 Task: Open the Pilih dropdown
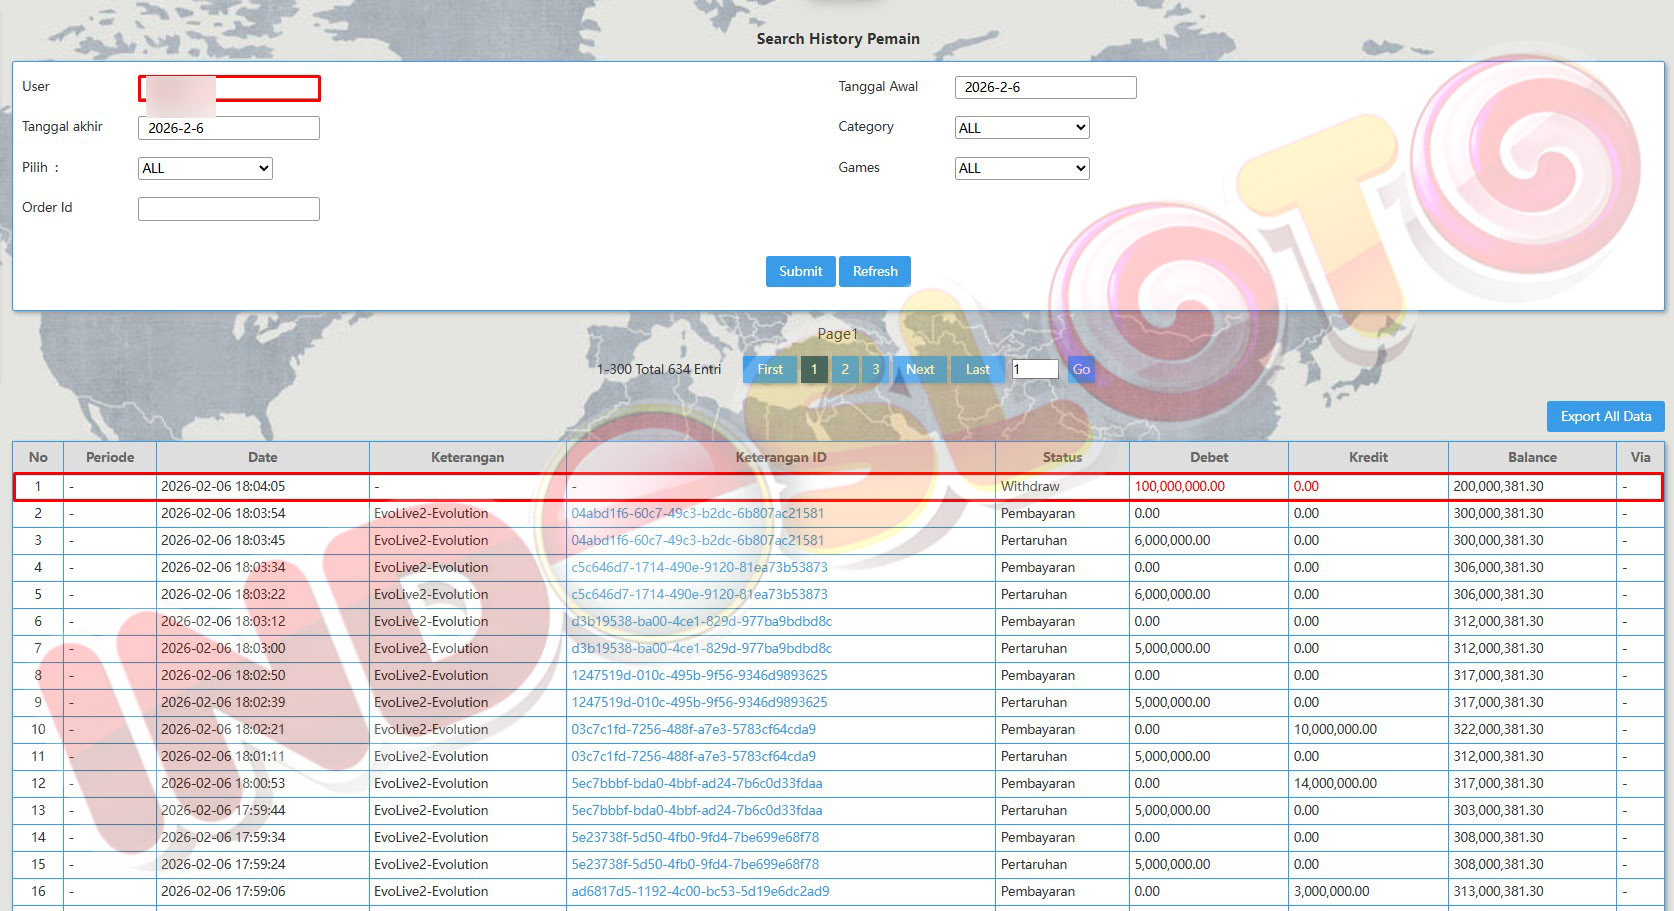click(205, 168)
